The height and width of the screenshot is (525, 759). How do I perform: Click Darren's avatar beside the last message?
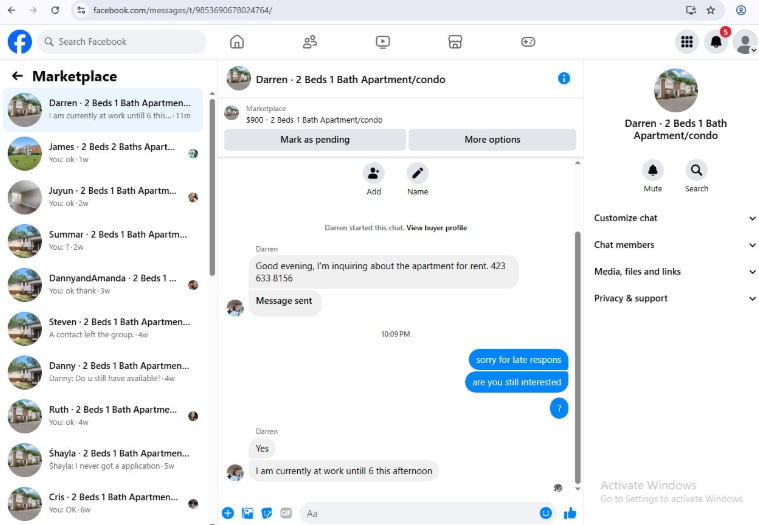pos(235,472)
